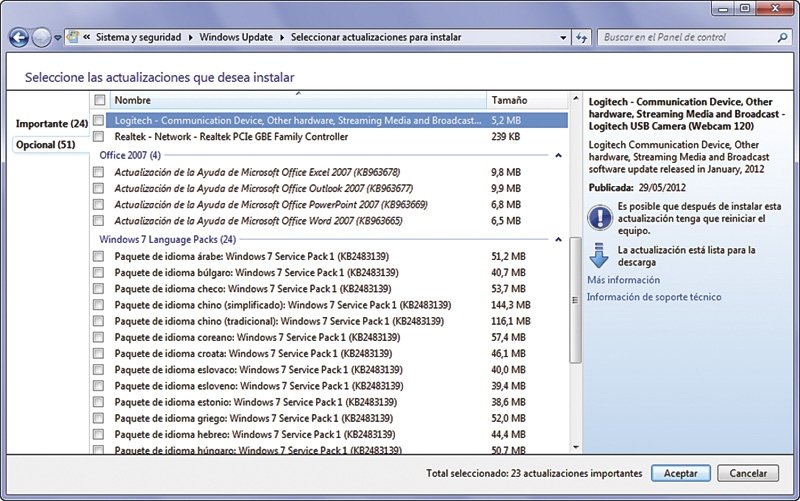The image size is (800, 501).
Task: Open submenu arrow after Sistema y seguridad
Action: click(x=190, y=37)
